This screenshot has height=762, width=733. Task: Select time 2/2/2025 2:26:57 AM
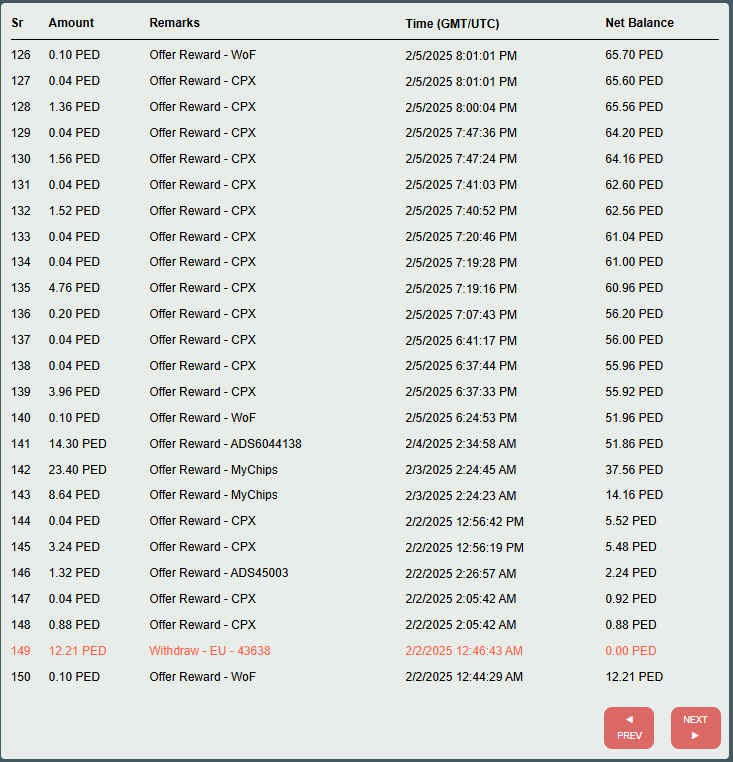pos(461,574)
